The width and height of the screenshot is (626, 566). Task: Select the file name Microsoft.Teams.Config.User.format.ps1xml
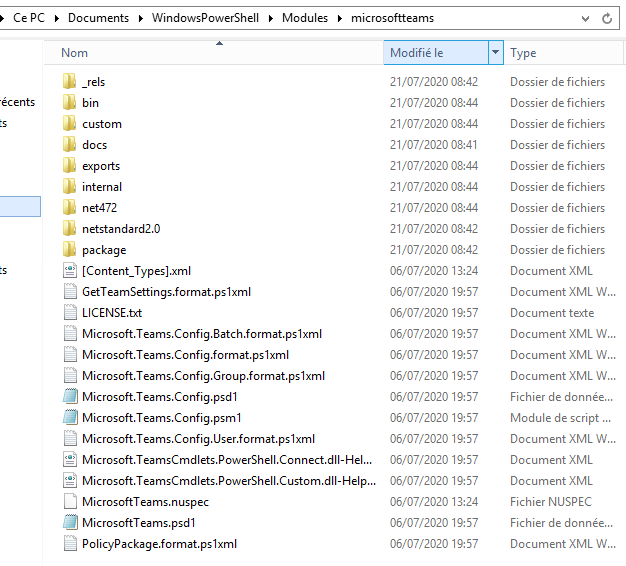pyautogui.click(x=198, y=439)
